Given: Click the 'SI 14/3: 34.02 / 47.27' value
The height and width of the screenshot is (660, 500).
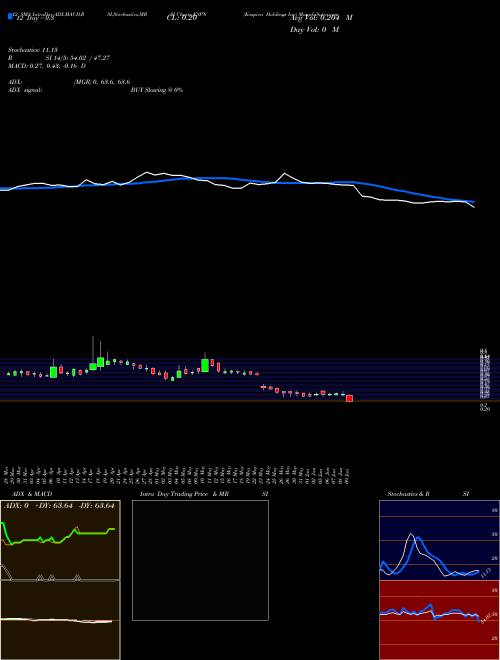Looking at the screenshot, I should [78, 58].
